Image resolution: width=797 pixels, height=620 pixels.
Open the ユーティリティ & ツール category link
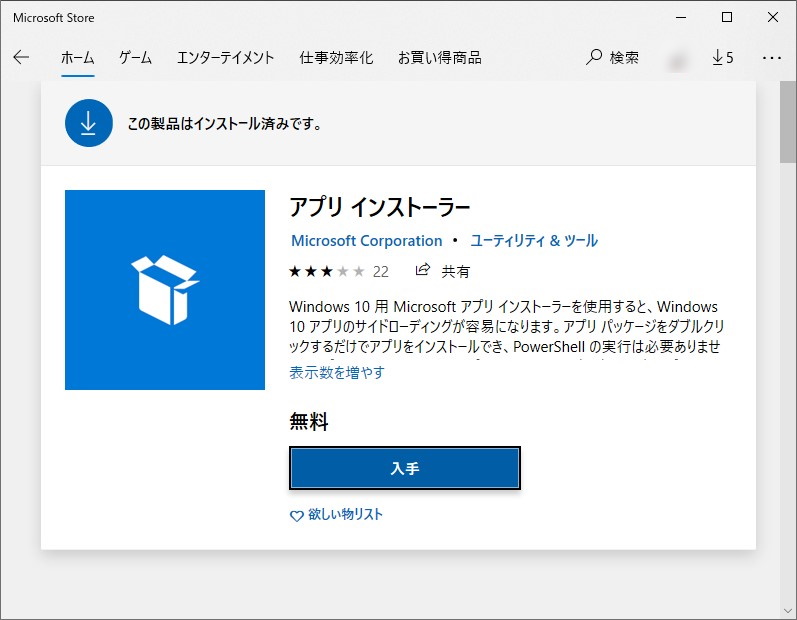[x=534, y=241]
